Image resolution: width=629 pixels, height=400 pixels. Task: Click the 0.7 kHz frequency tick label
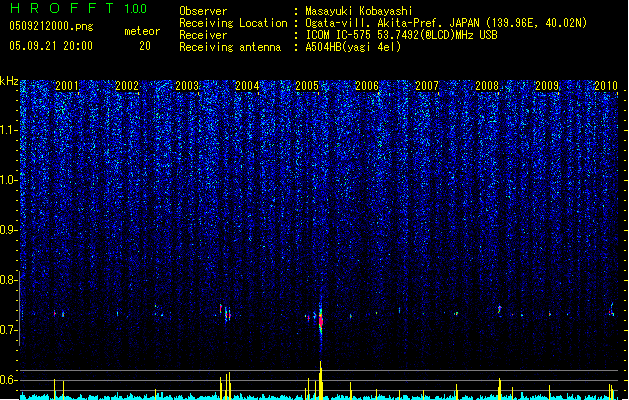[8, 330]
